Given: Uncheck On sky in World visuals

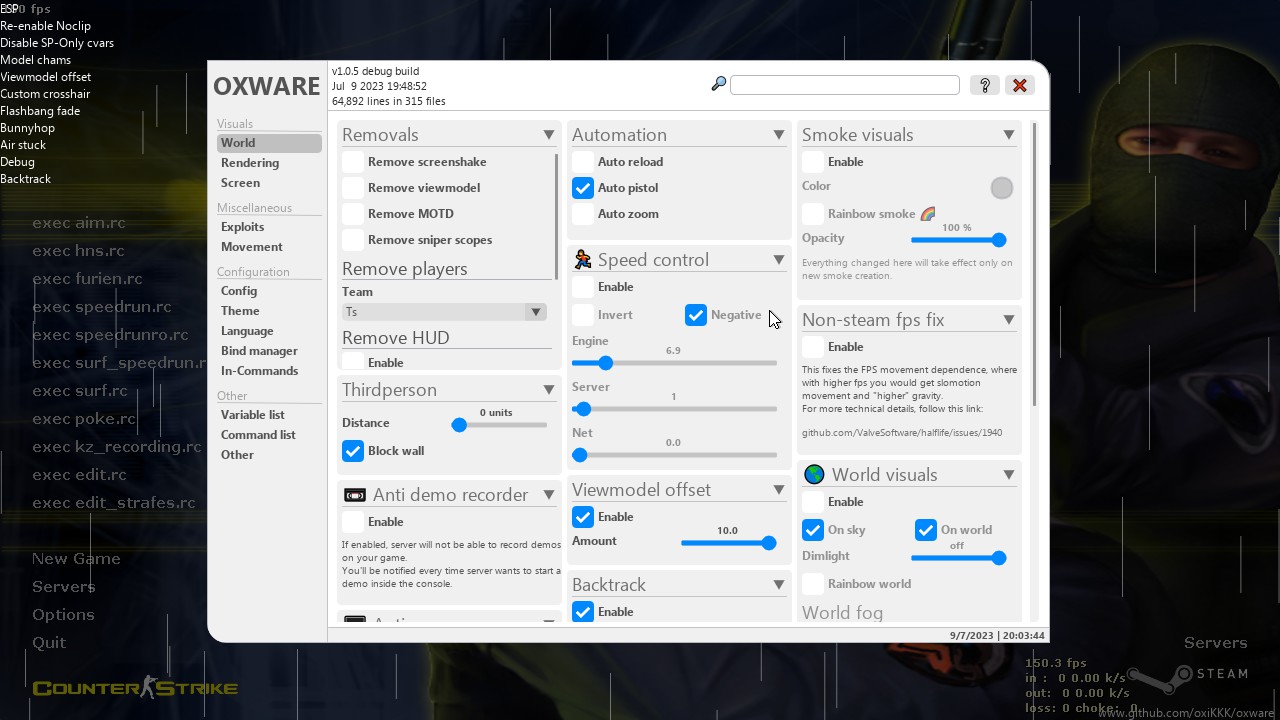Looking at the screenshot, I should click(813, 530).
